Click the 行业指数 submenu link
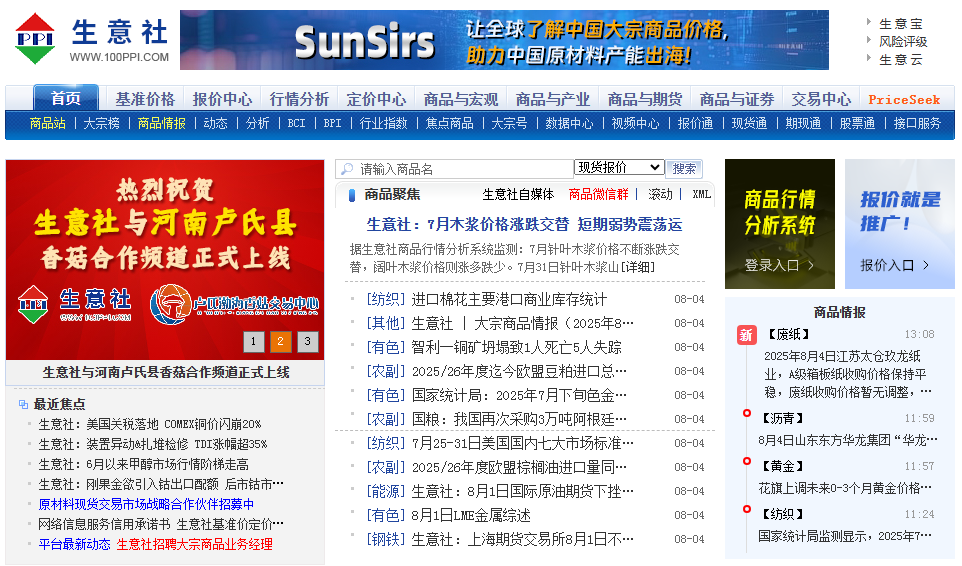Image resolution: width=962 pixels, height=566 pixels. 383,123
